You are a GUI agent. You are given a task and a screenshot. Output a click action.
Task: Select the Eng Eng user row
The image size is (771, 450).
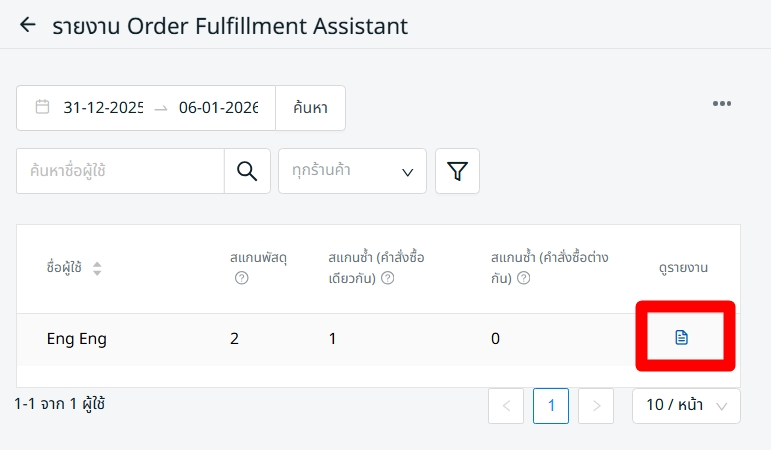77,338
